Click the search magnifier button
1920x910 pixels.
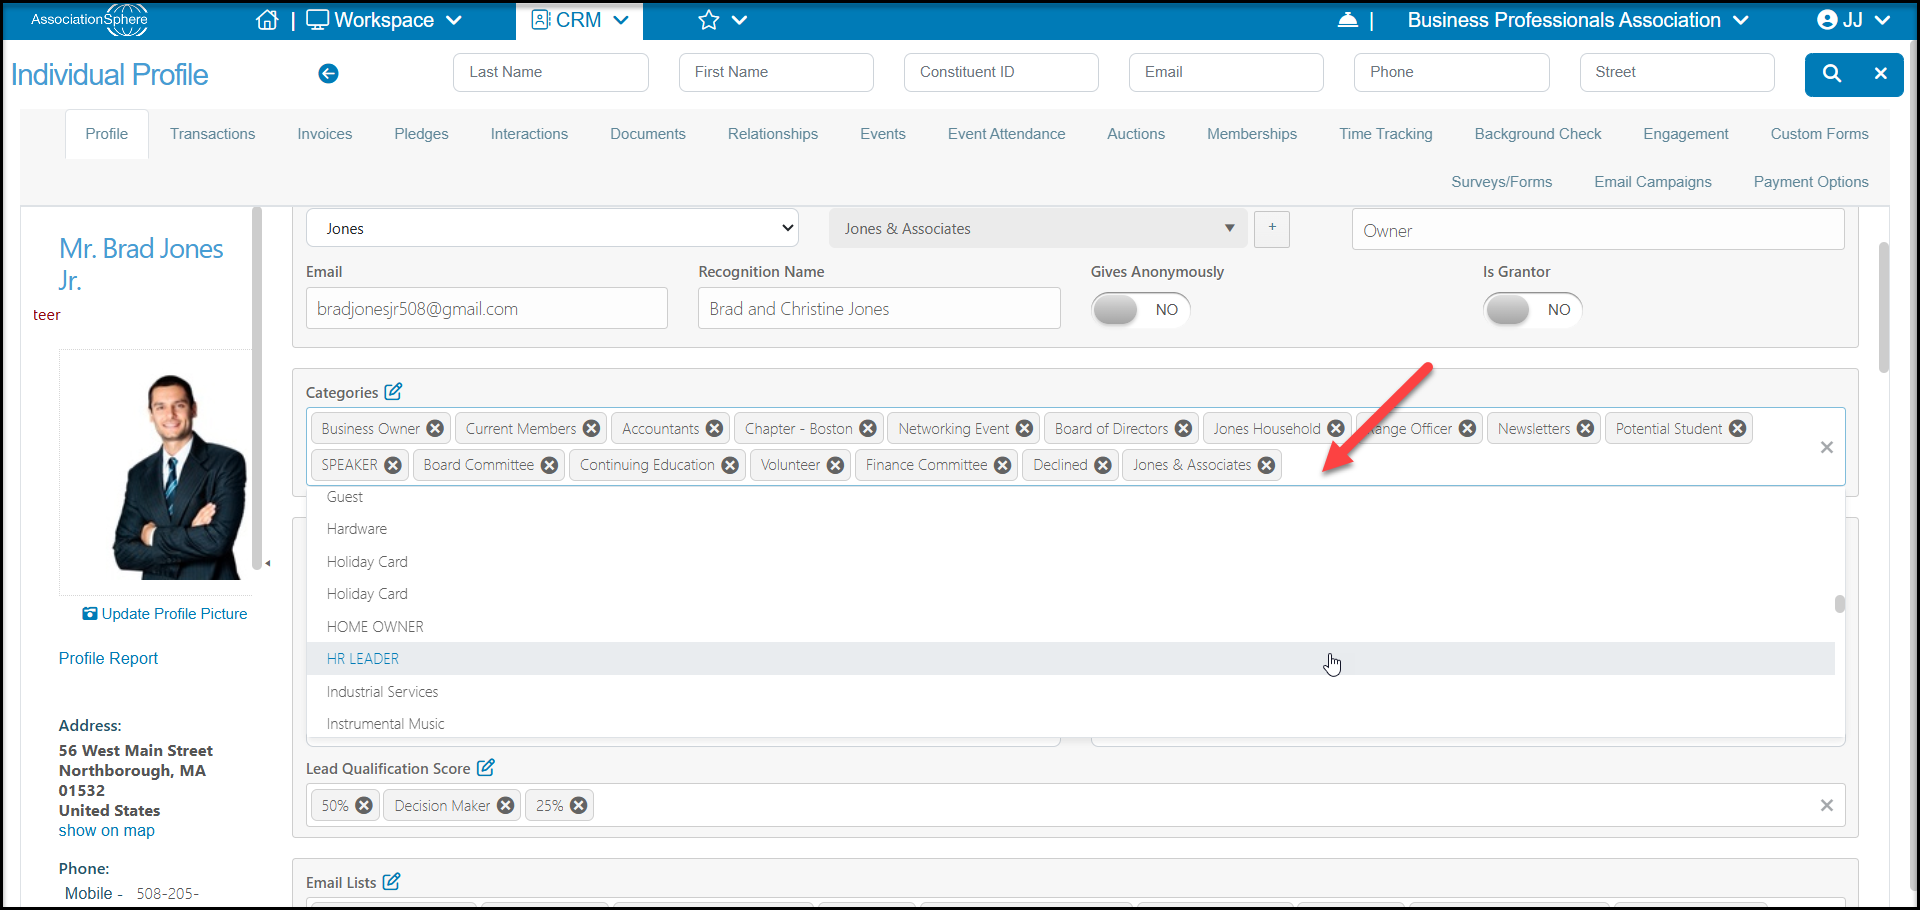point(1832,73)
